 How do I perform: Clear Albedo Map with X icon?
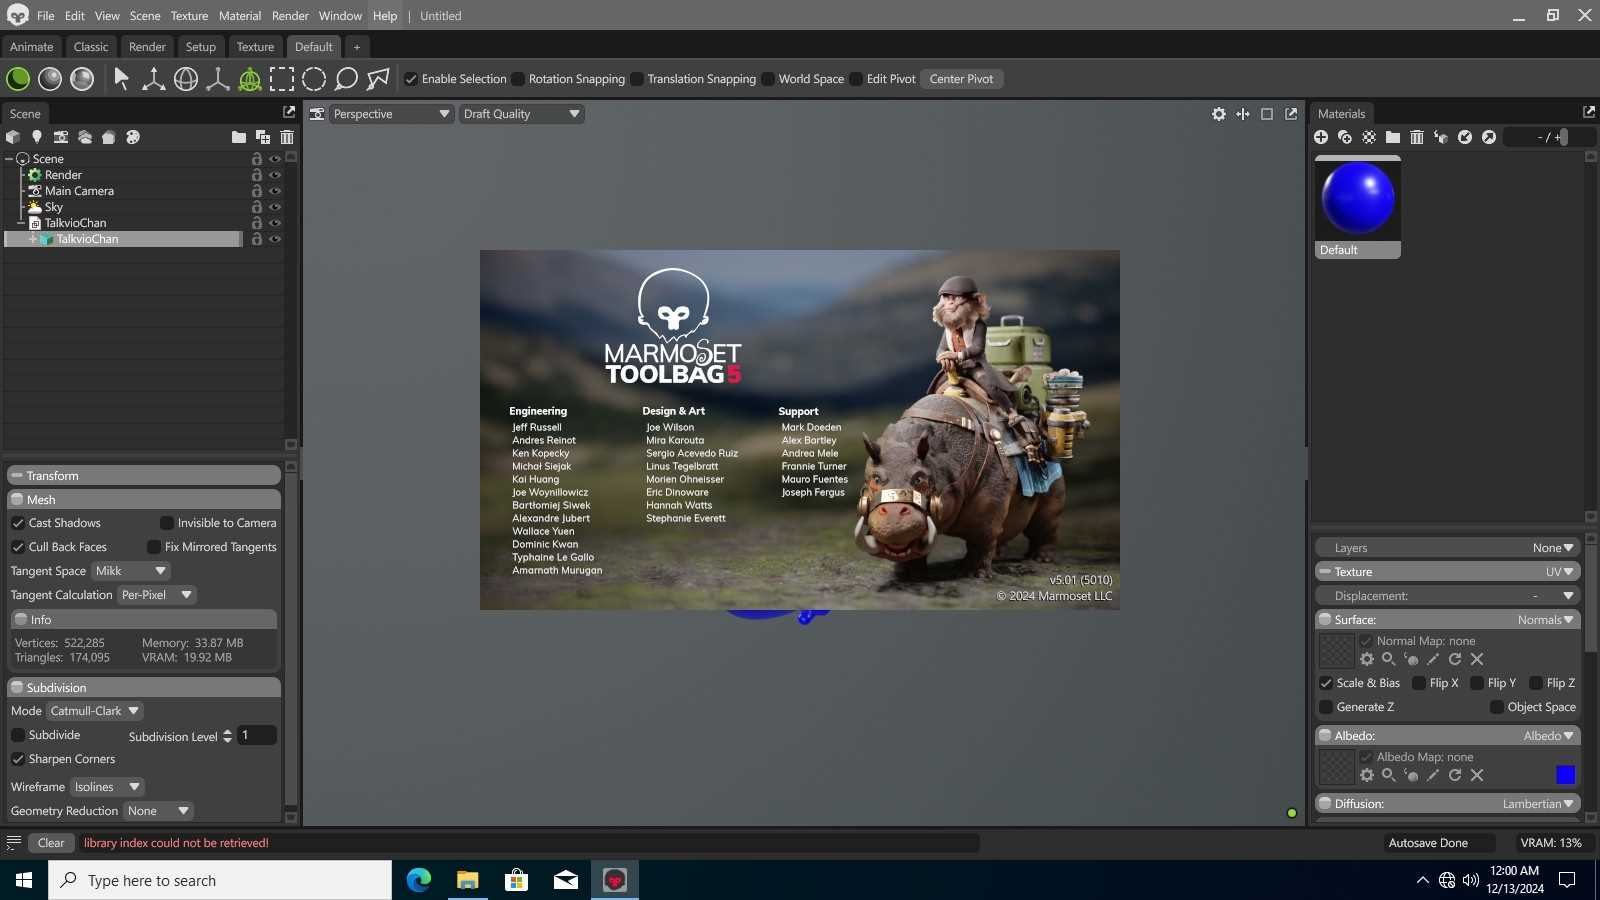click(x=1477, y=775)
